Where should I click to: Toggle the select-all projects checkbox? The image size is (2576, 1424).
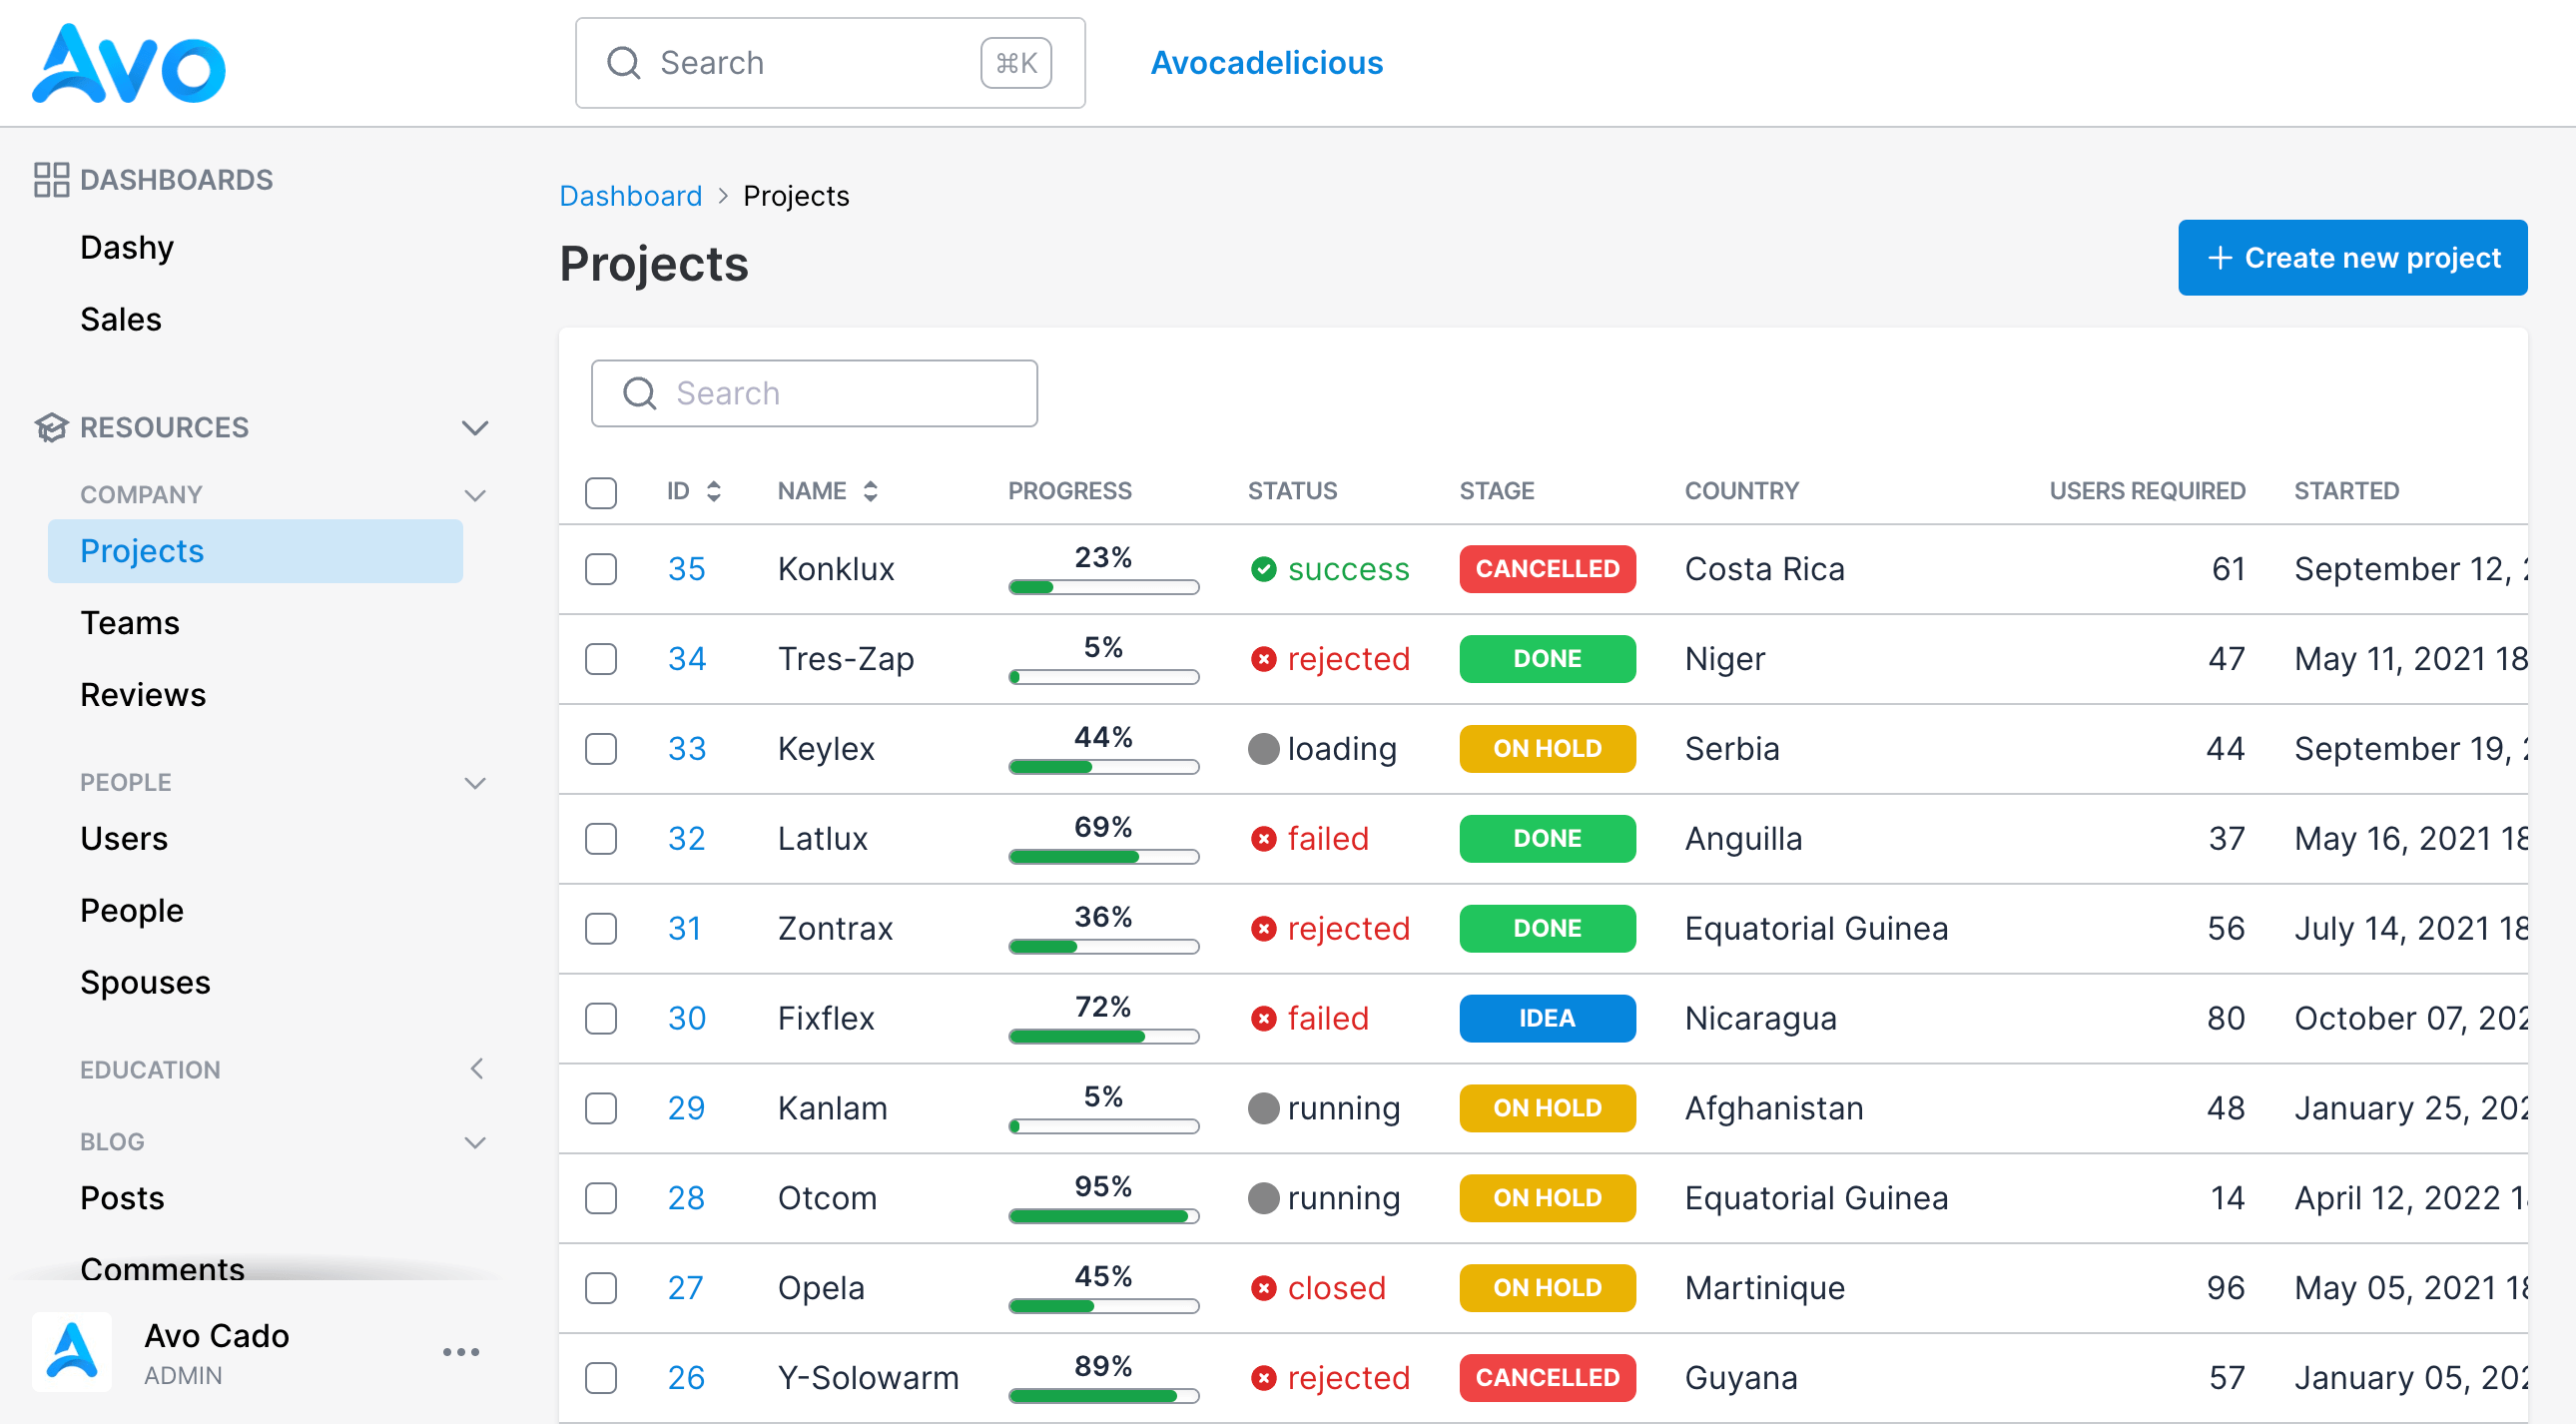601,492
